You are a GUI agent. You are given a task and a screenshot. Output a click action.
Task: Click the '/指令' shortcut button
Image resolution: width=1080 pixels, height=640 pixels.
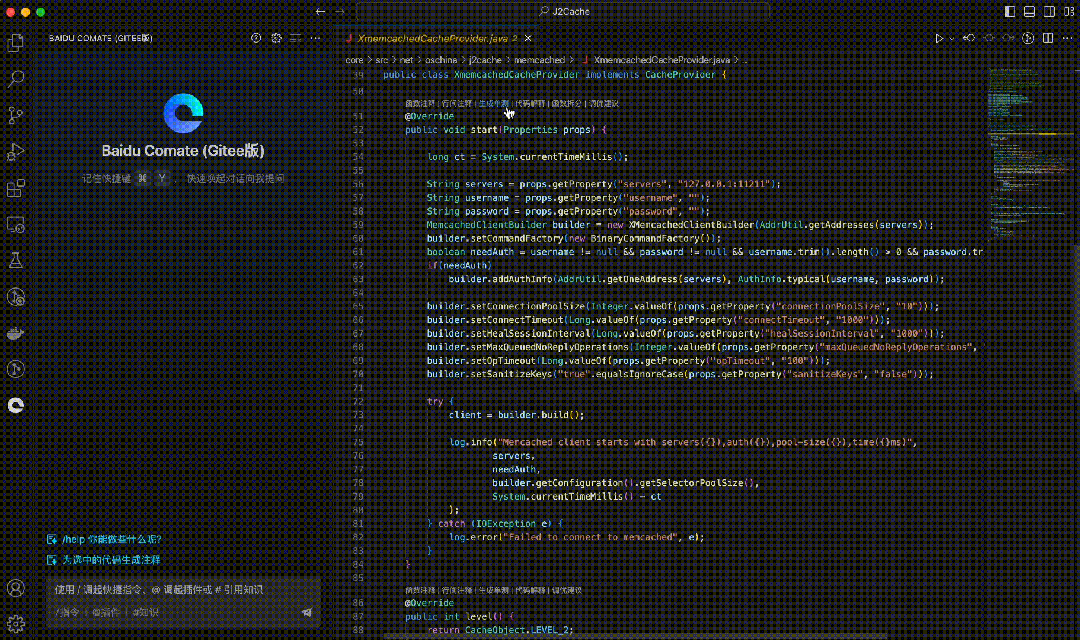[67, 612]
